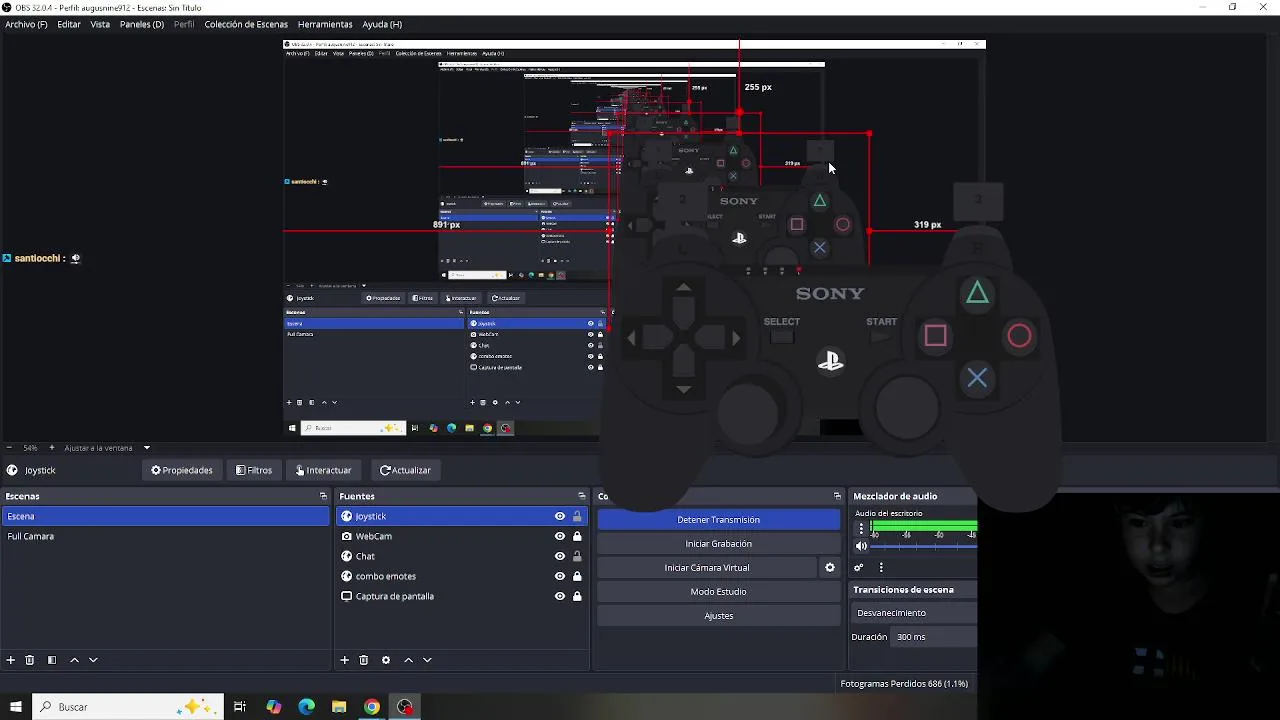Image resolution: width=1280 pixels, height=720 pixels.
Task: Select Full Camara scene
Action: [165, 536]
